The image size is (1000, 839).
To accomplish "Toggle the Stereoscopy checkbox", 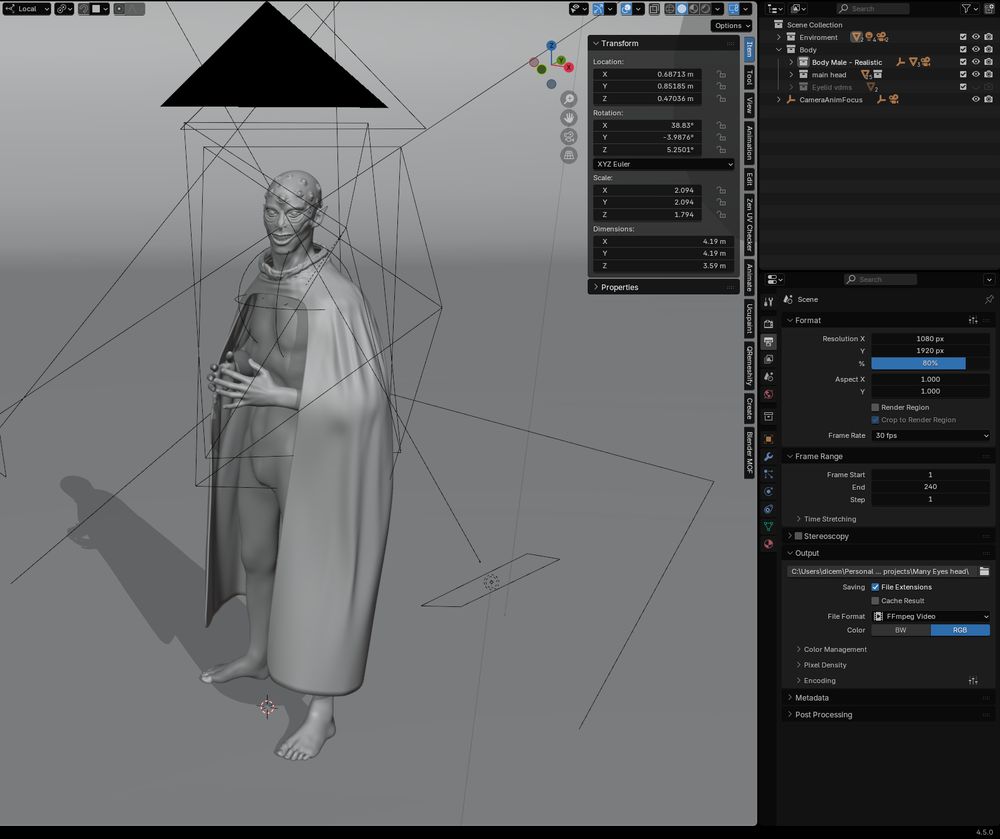I will [x=798, y=536].
